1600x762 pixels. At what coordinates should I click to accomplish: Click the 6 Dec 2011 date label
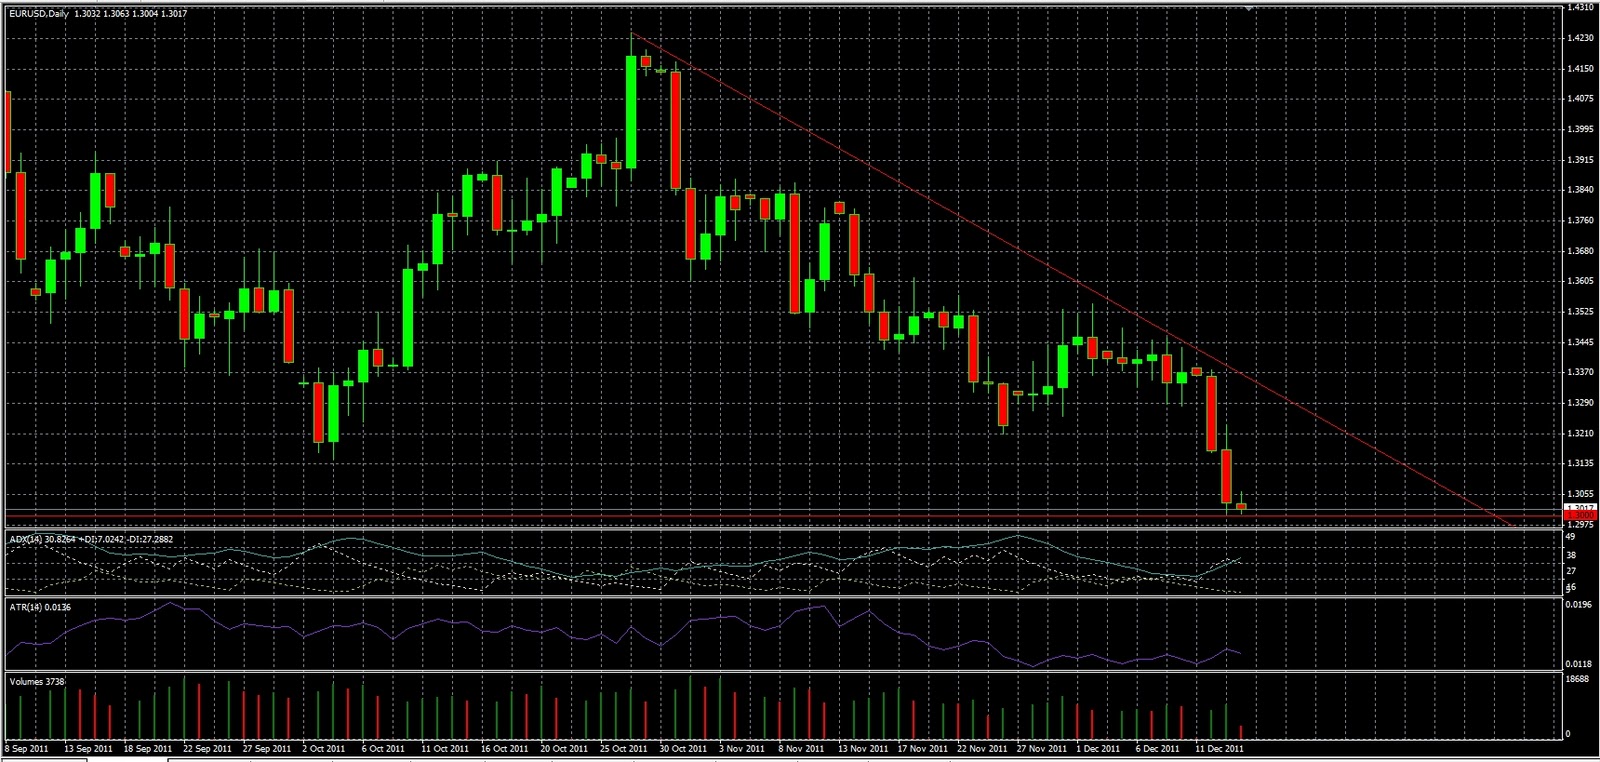[x=1158, y=748]
